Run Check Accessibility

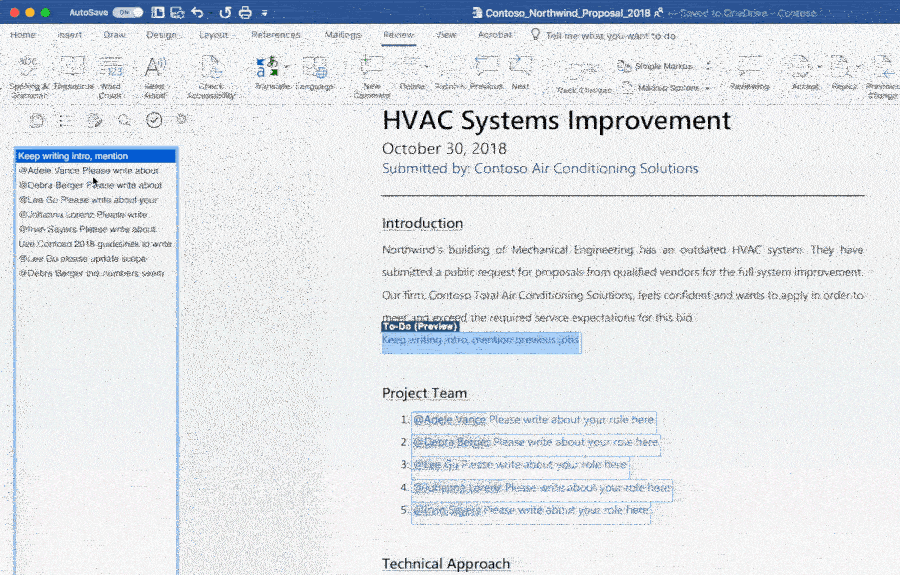click(211, 76)
